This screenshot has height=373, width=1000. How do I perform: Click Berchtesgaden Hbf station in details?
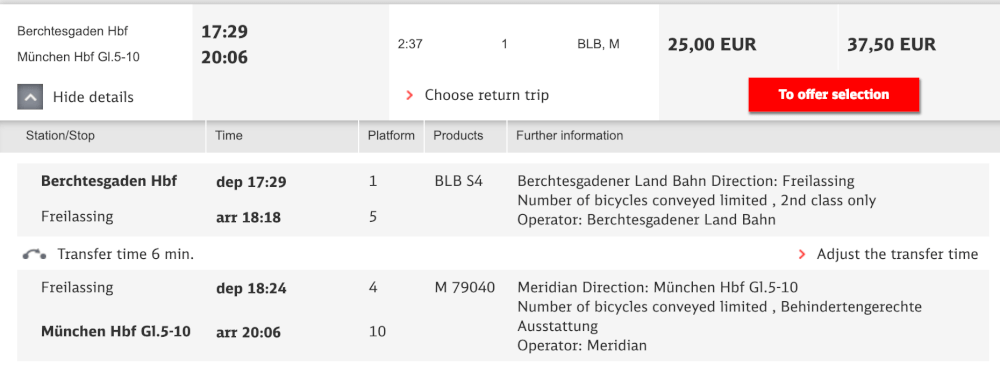coord(109,181)
